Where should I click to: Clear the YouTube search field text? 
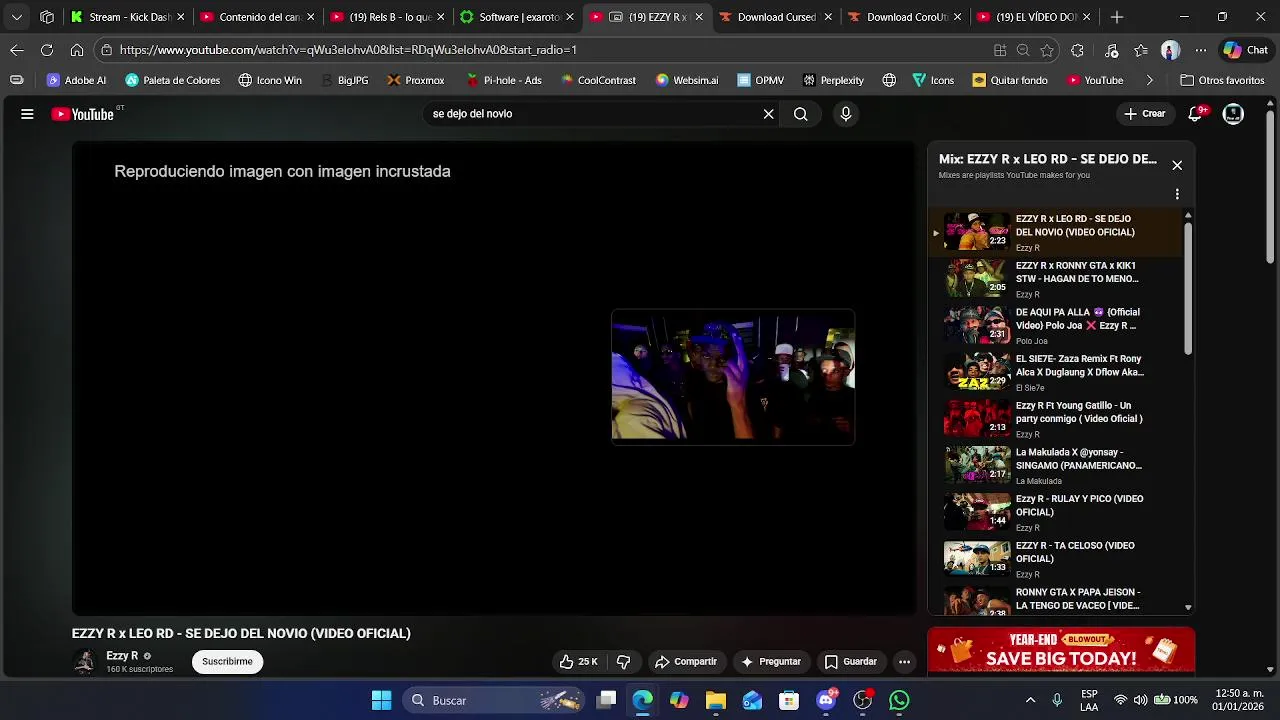pos(768,114)
